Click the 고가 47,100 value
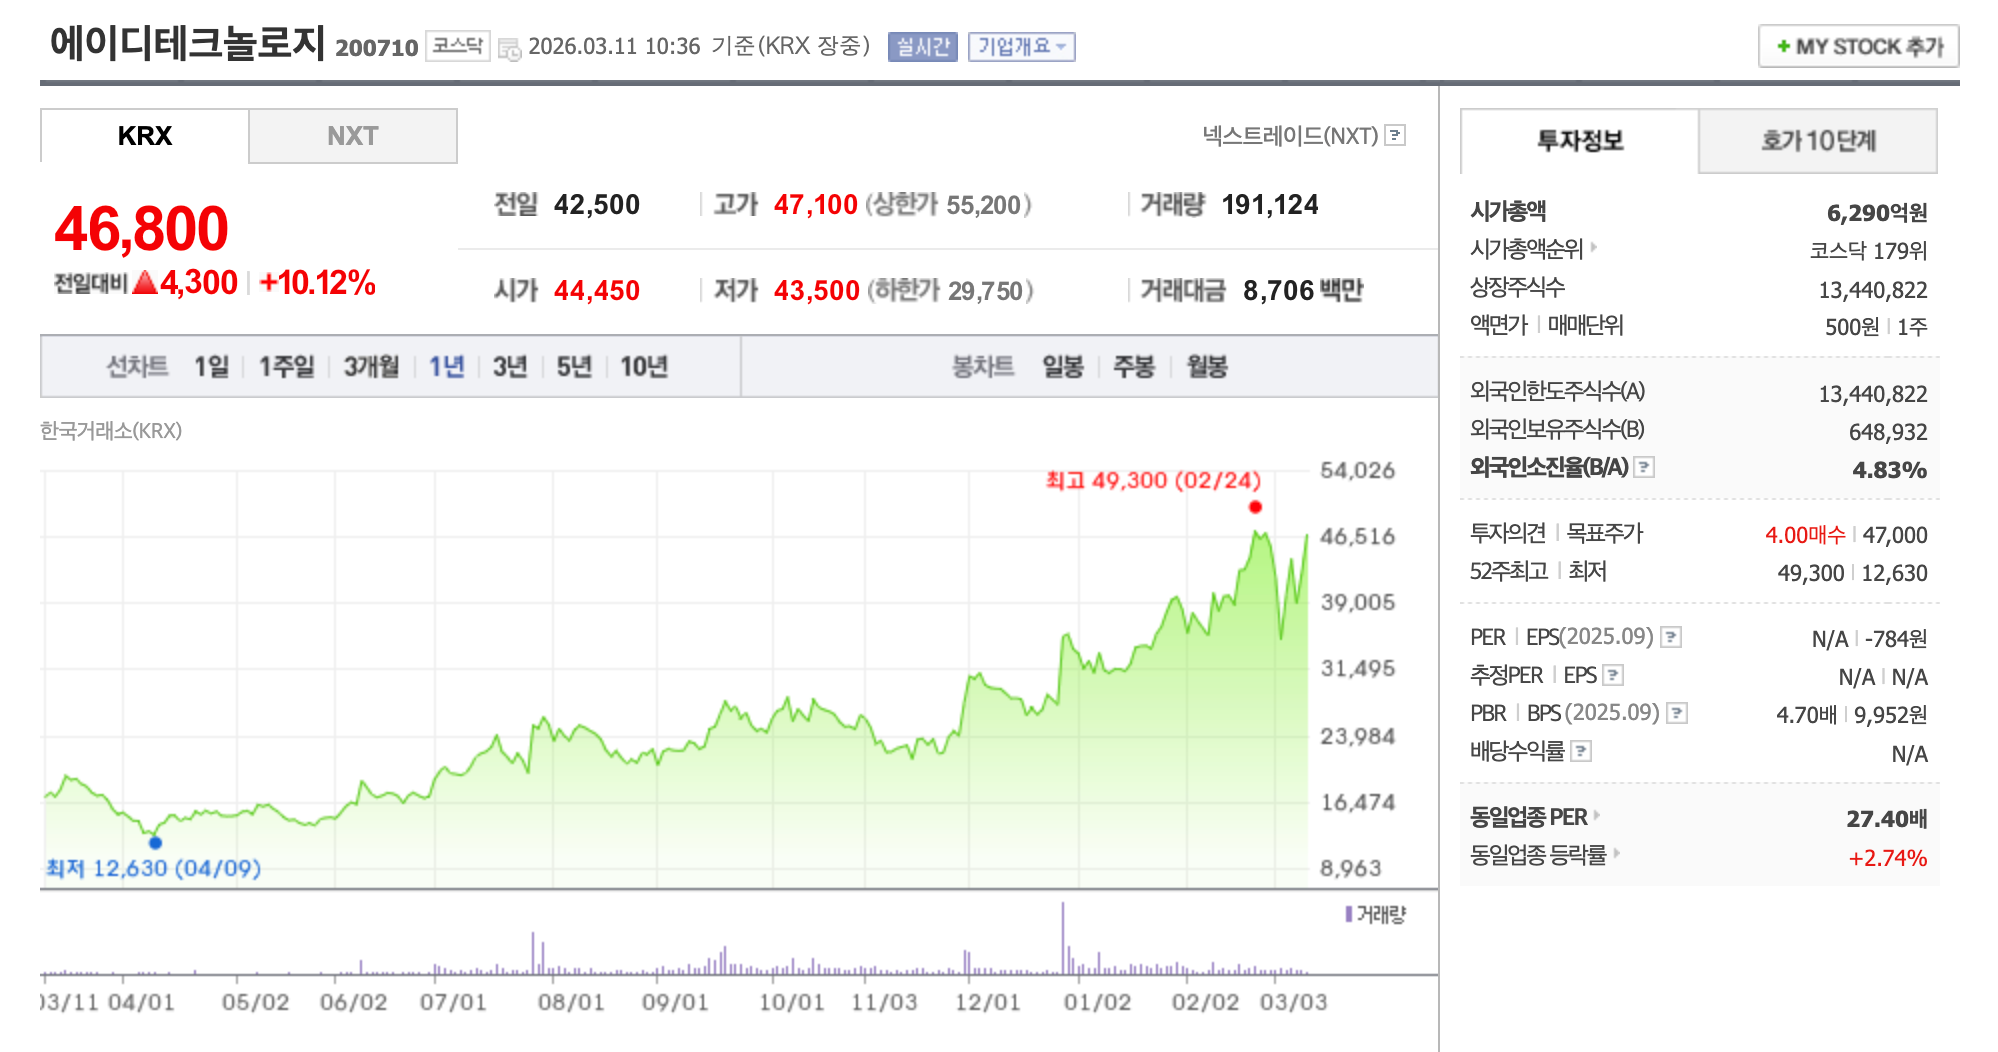1998x1052 pixels. point(815,205)
